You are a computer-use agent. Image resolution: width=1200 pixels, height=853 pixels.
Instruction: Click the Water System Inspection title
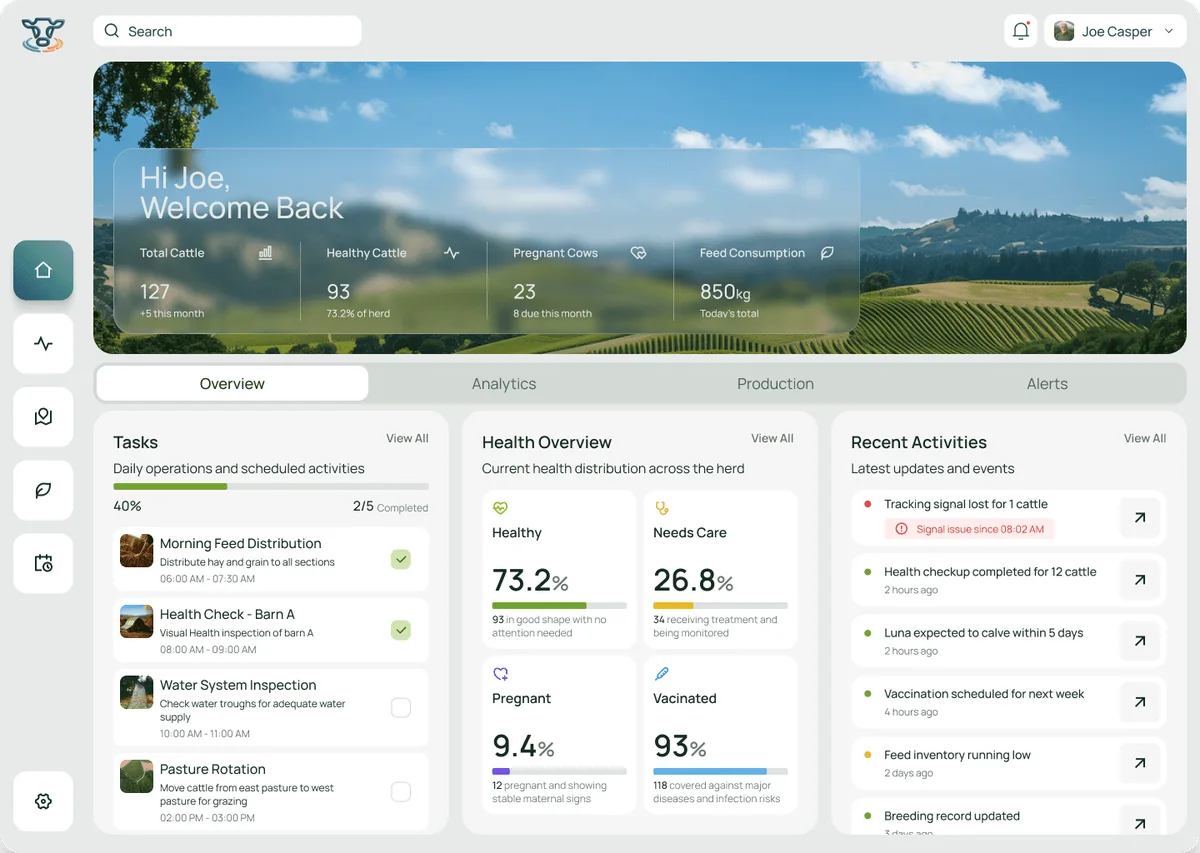coord(238,685)
